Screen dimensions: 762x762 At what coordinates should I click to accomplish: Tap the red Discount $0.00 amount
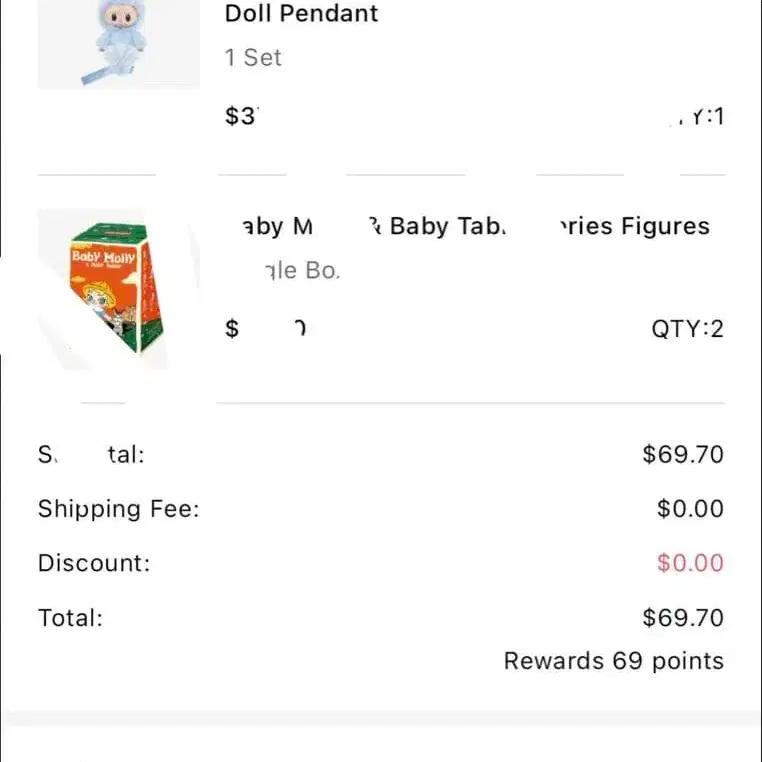(x=689, y=563)
